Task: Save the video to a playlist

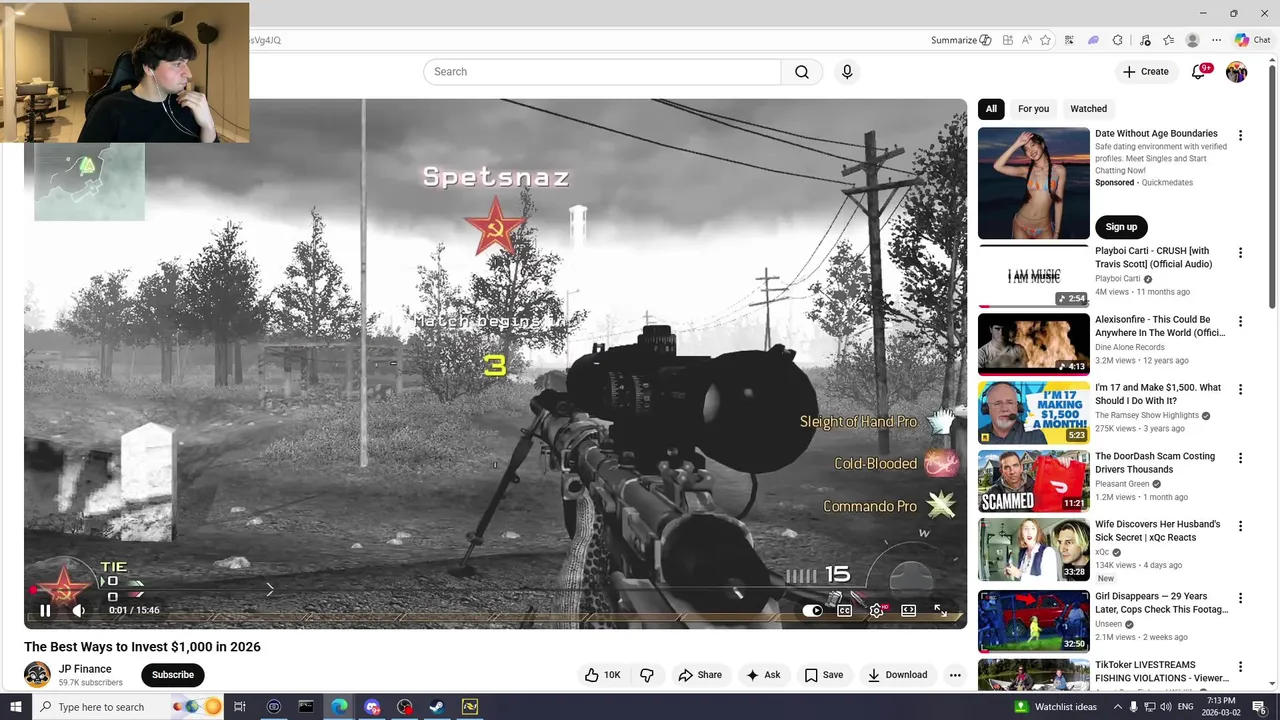Action: coord(824,675)
